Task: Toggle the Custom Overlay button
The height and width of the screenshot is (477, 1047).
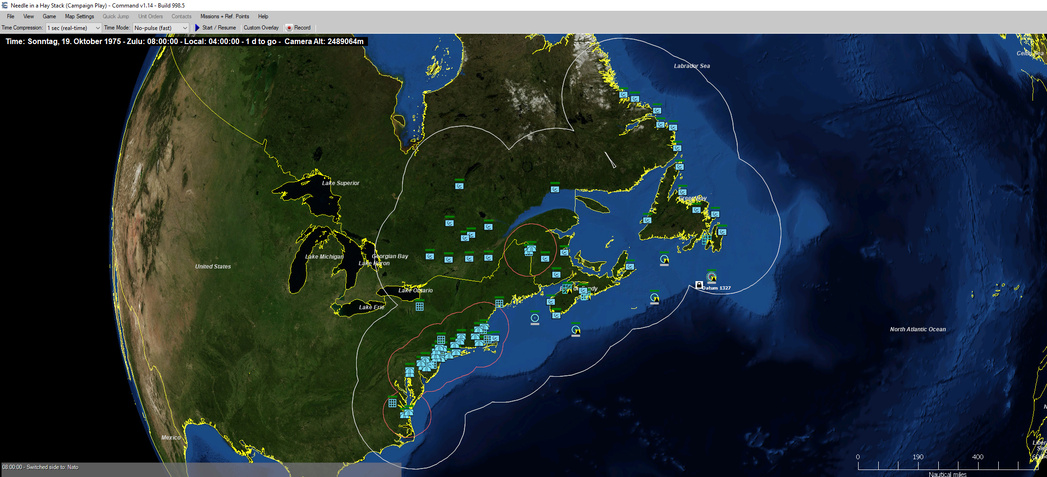Action: click(261, 28)
